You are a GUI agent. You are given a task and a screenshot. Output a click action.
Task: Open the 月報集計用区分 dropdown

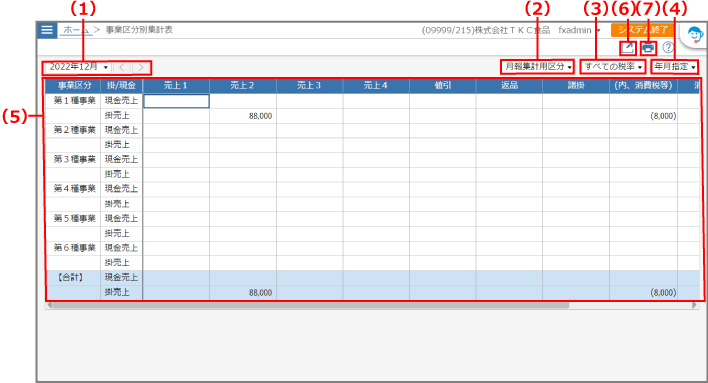coord(538,67)
